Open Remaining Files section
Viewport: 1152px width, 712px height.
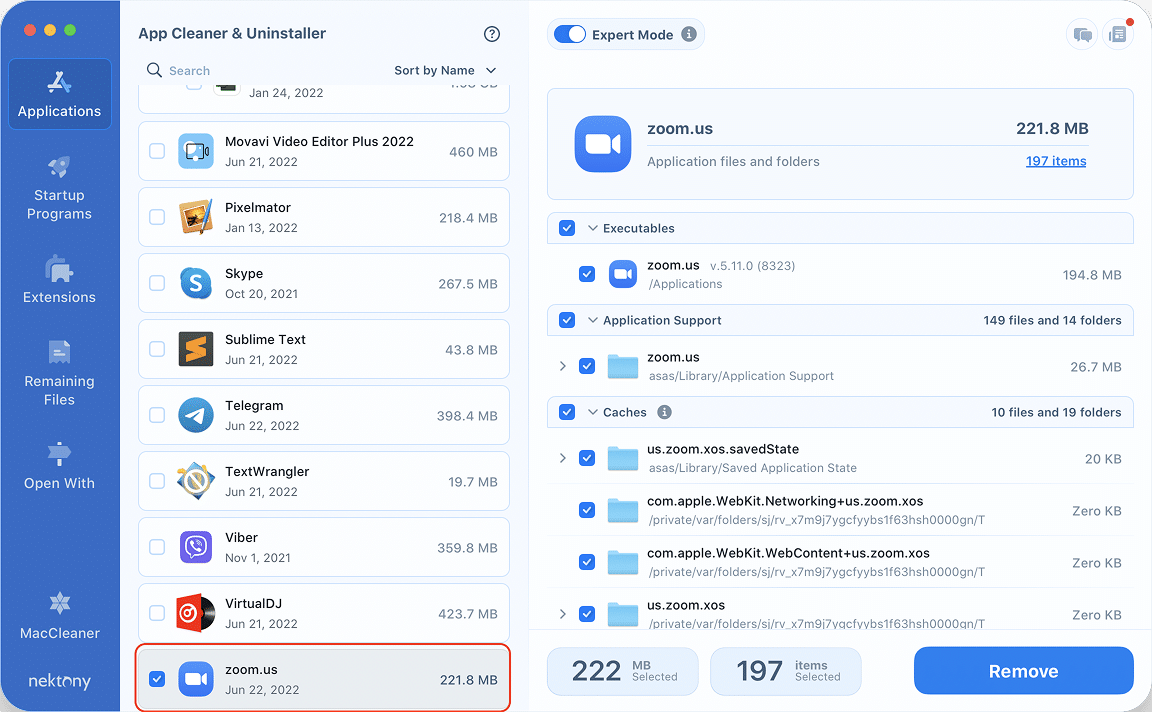point(60,373)
